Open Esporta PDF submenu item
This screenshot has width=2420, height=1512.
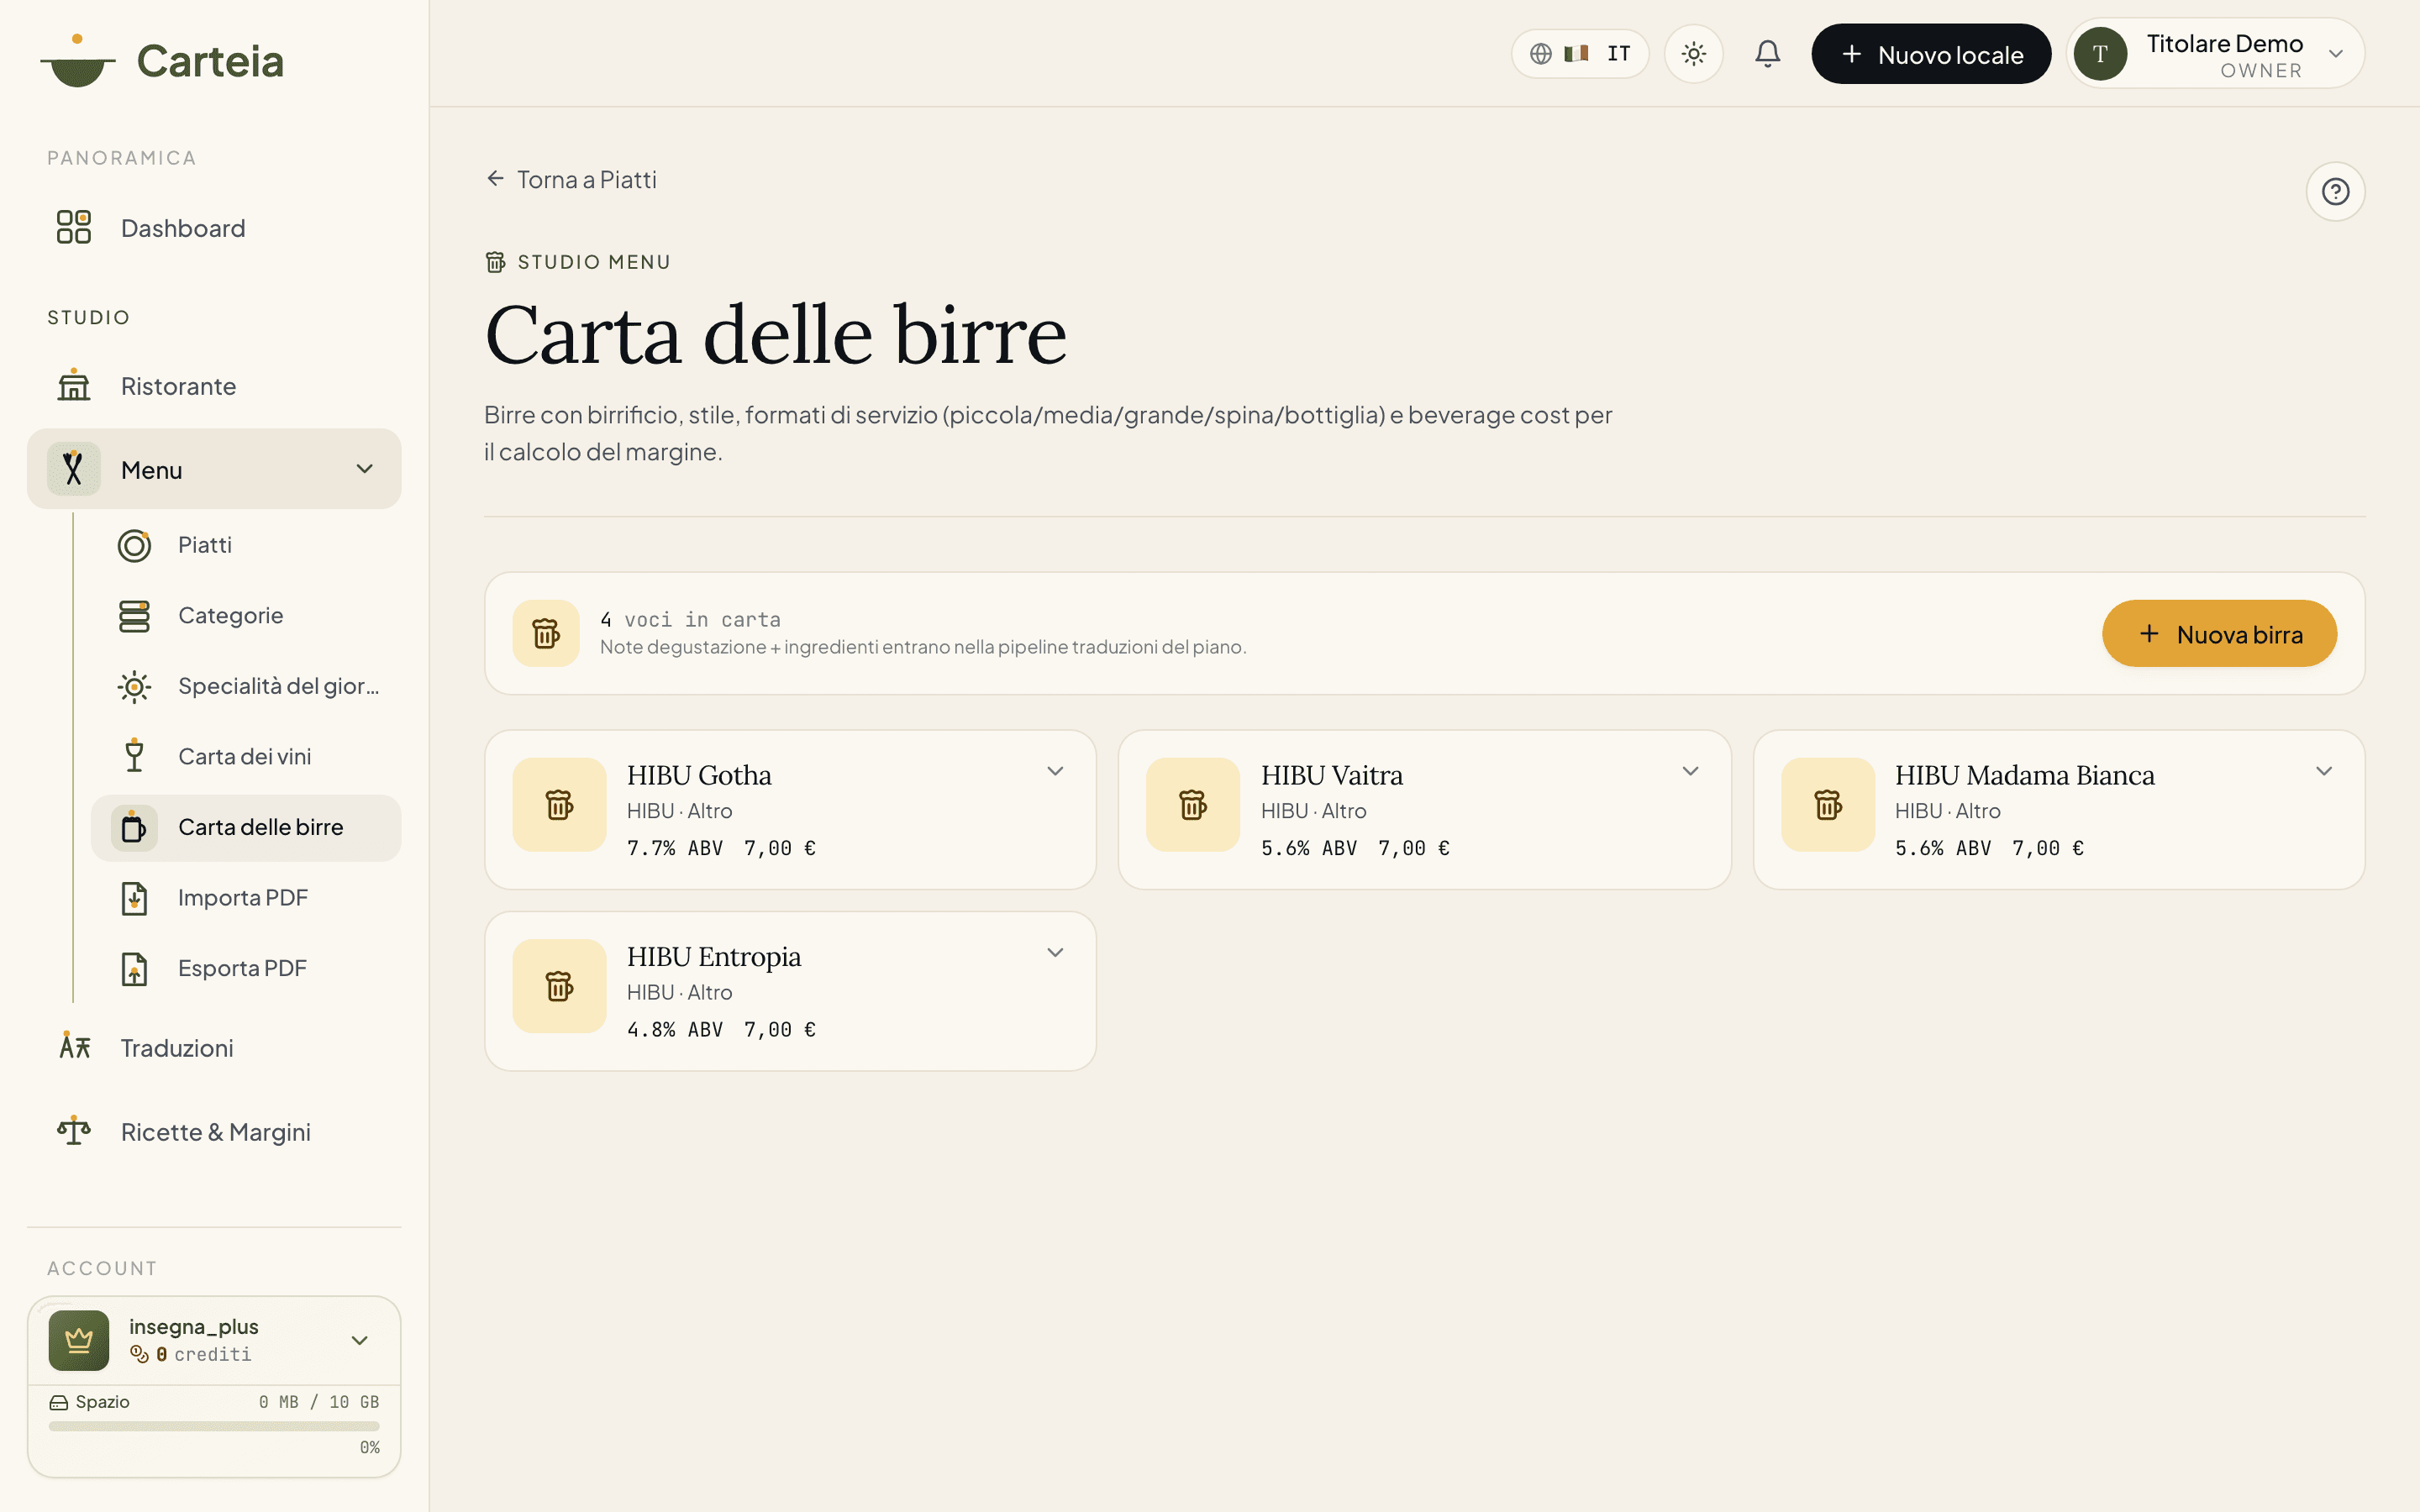[x=246, y=968]
